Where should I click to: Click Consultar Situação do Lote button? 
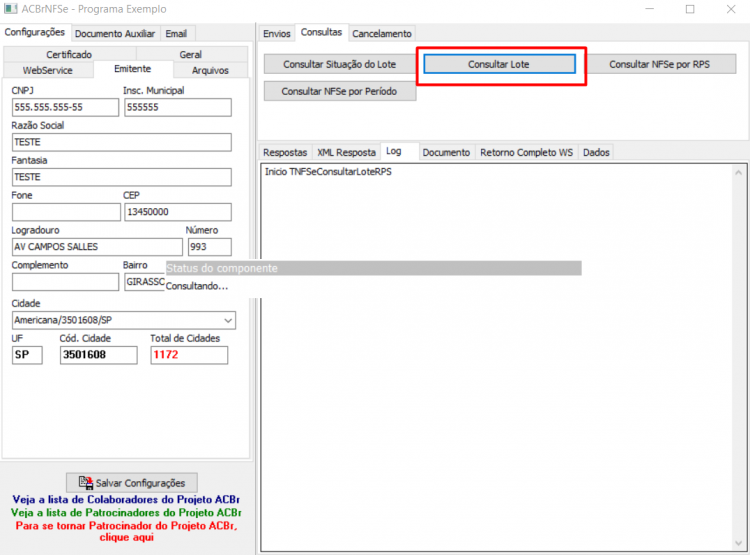[x=340, y=64]
